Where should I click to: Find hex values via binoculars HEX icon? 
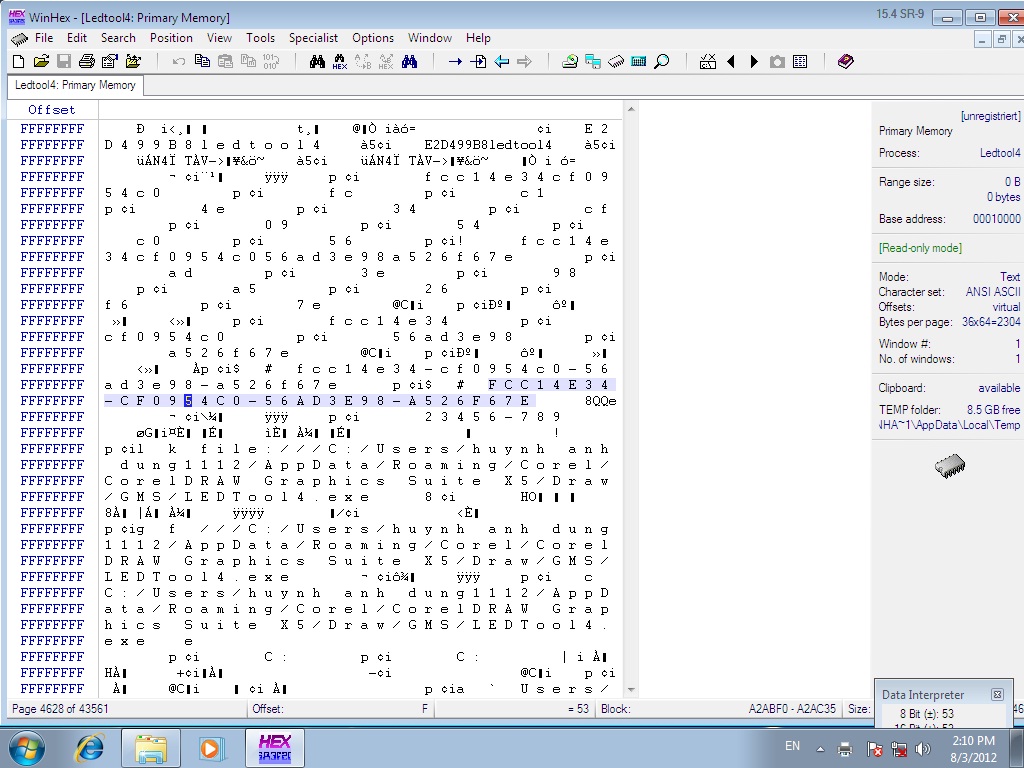tap(340, 61)
